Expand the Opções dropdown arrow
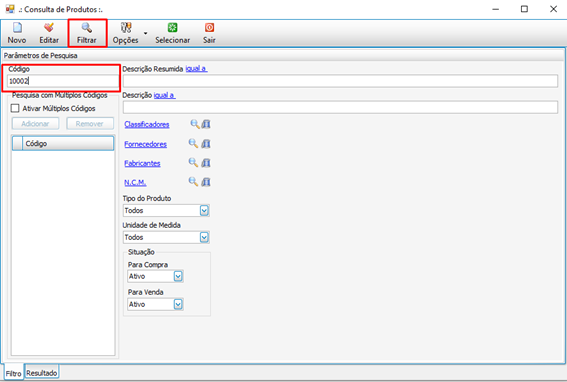This screenshot has width=567, height=382. click(145, 33)
